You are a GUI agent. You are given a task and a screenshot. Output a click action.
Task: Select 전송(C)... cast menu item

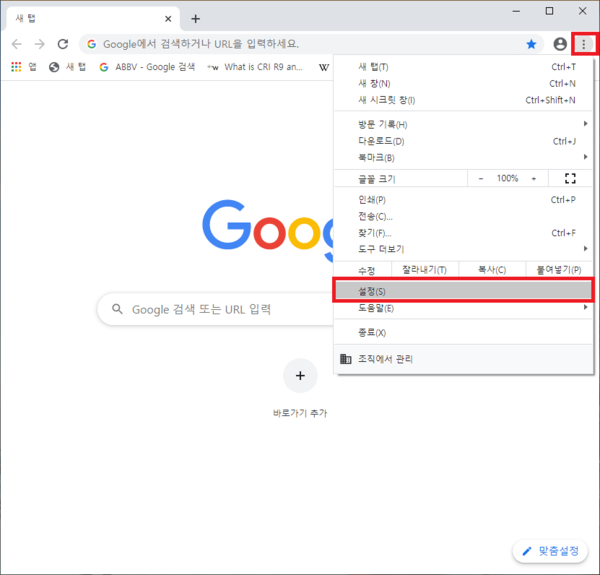pyautogui.click(x=464, y=217)
